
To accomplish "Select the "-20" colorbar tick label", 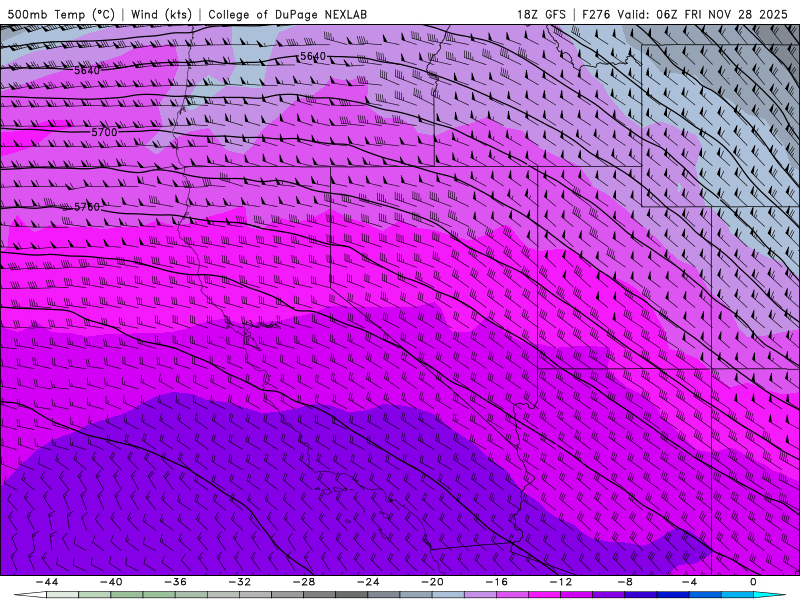I will tap(432, 582).
